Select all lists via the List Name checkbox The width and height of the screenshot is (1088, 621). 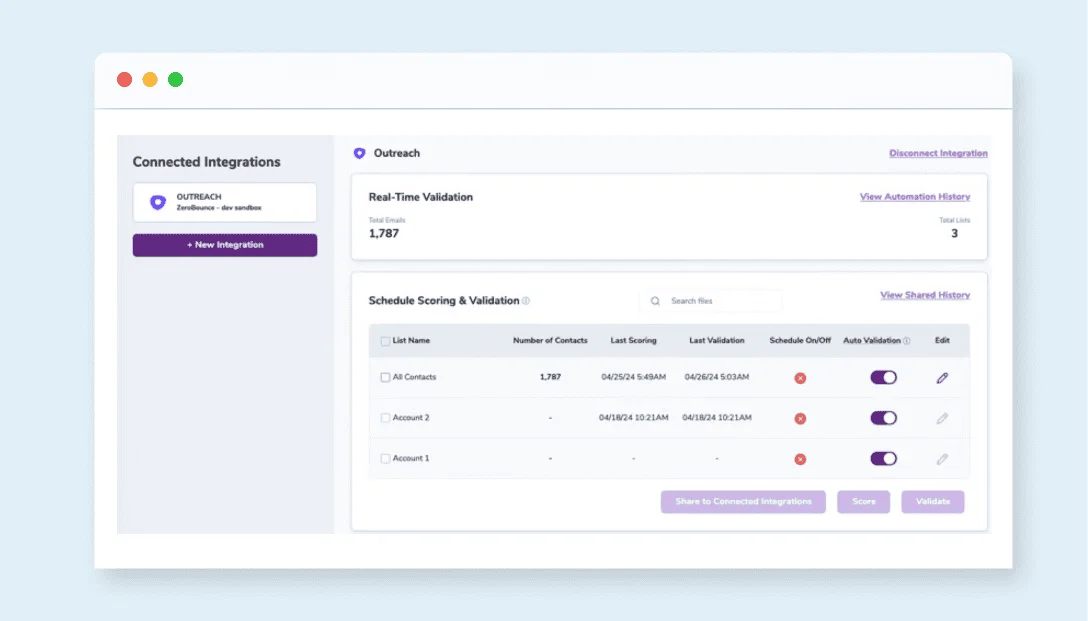[385, 340]
